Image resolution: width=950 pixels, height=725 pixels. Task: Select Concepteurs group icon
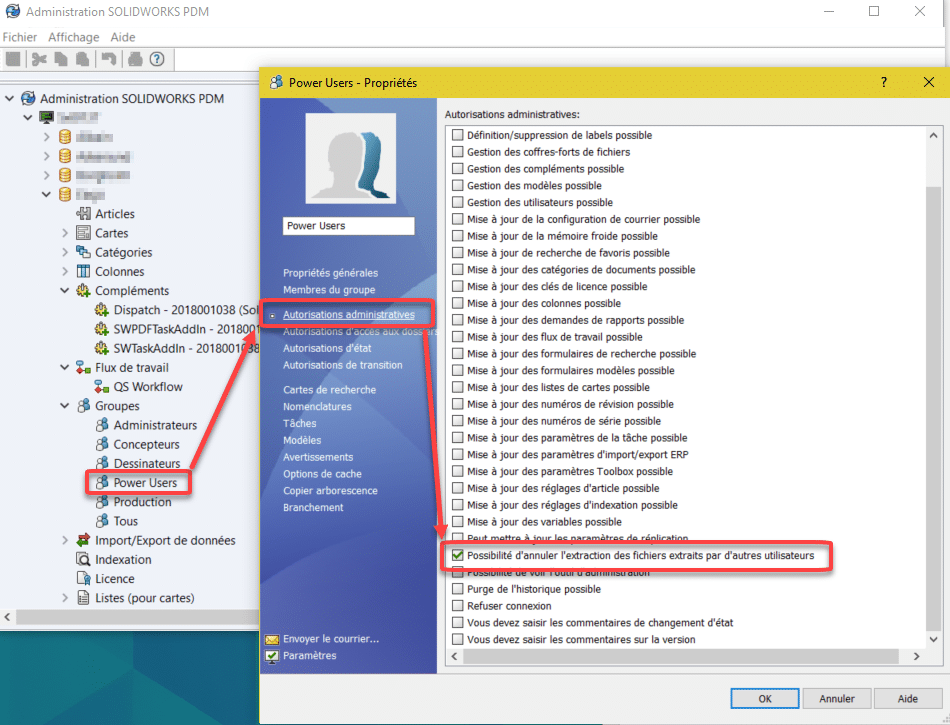[102, 445]
